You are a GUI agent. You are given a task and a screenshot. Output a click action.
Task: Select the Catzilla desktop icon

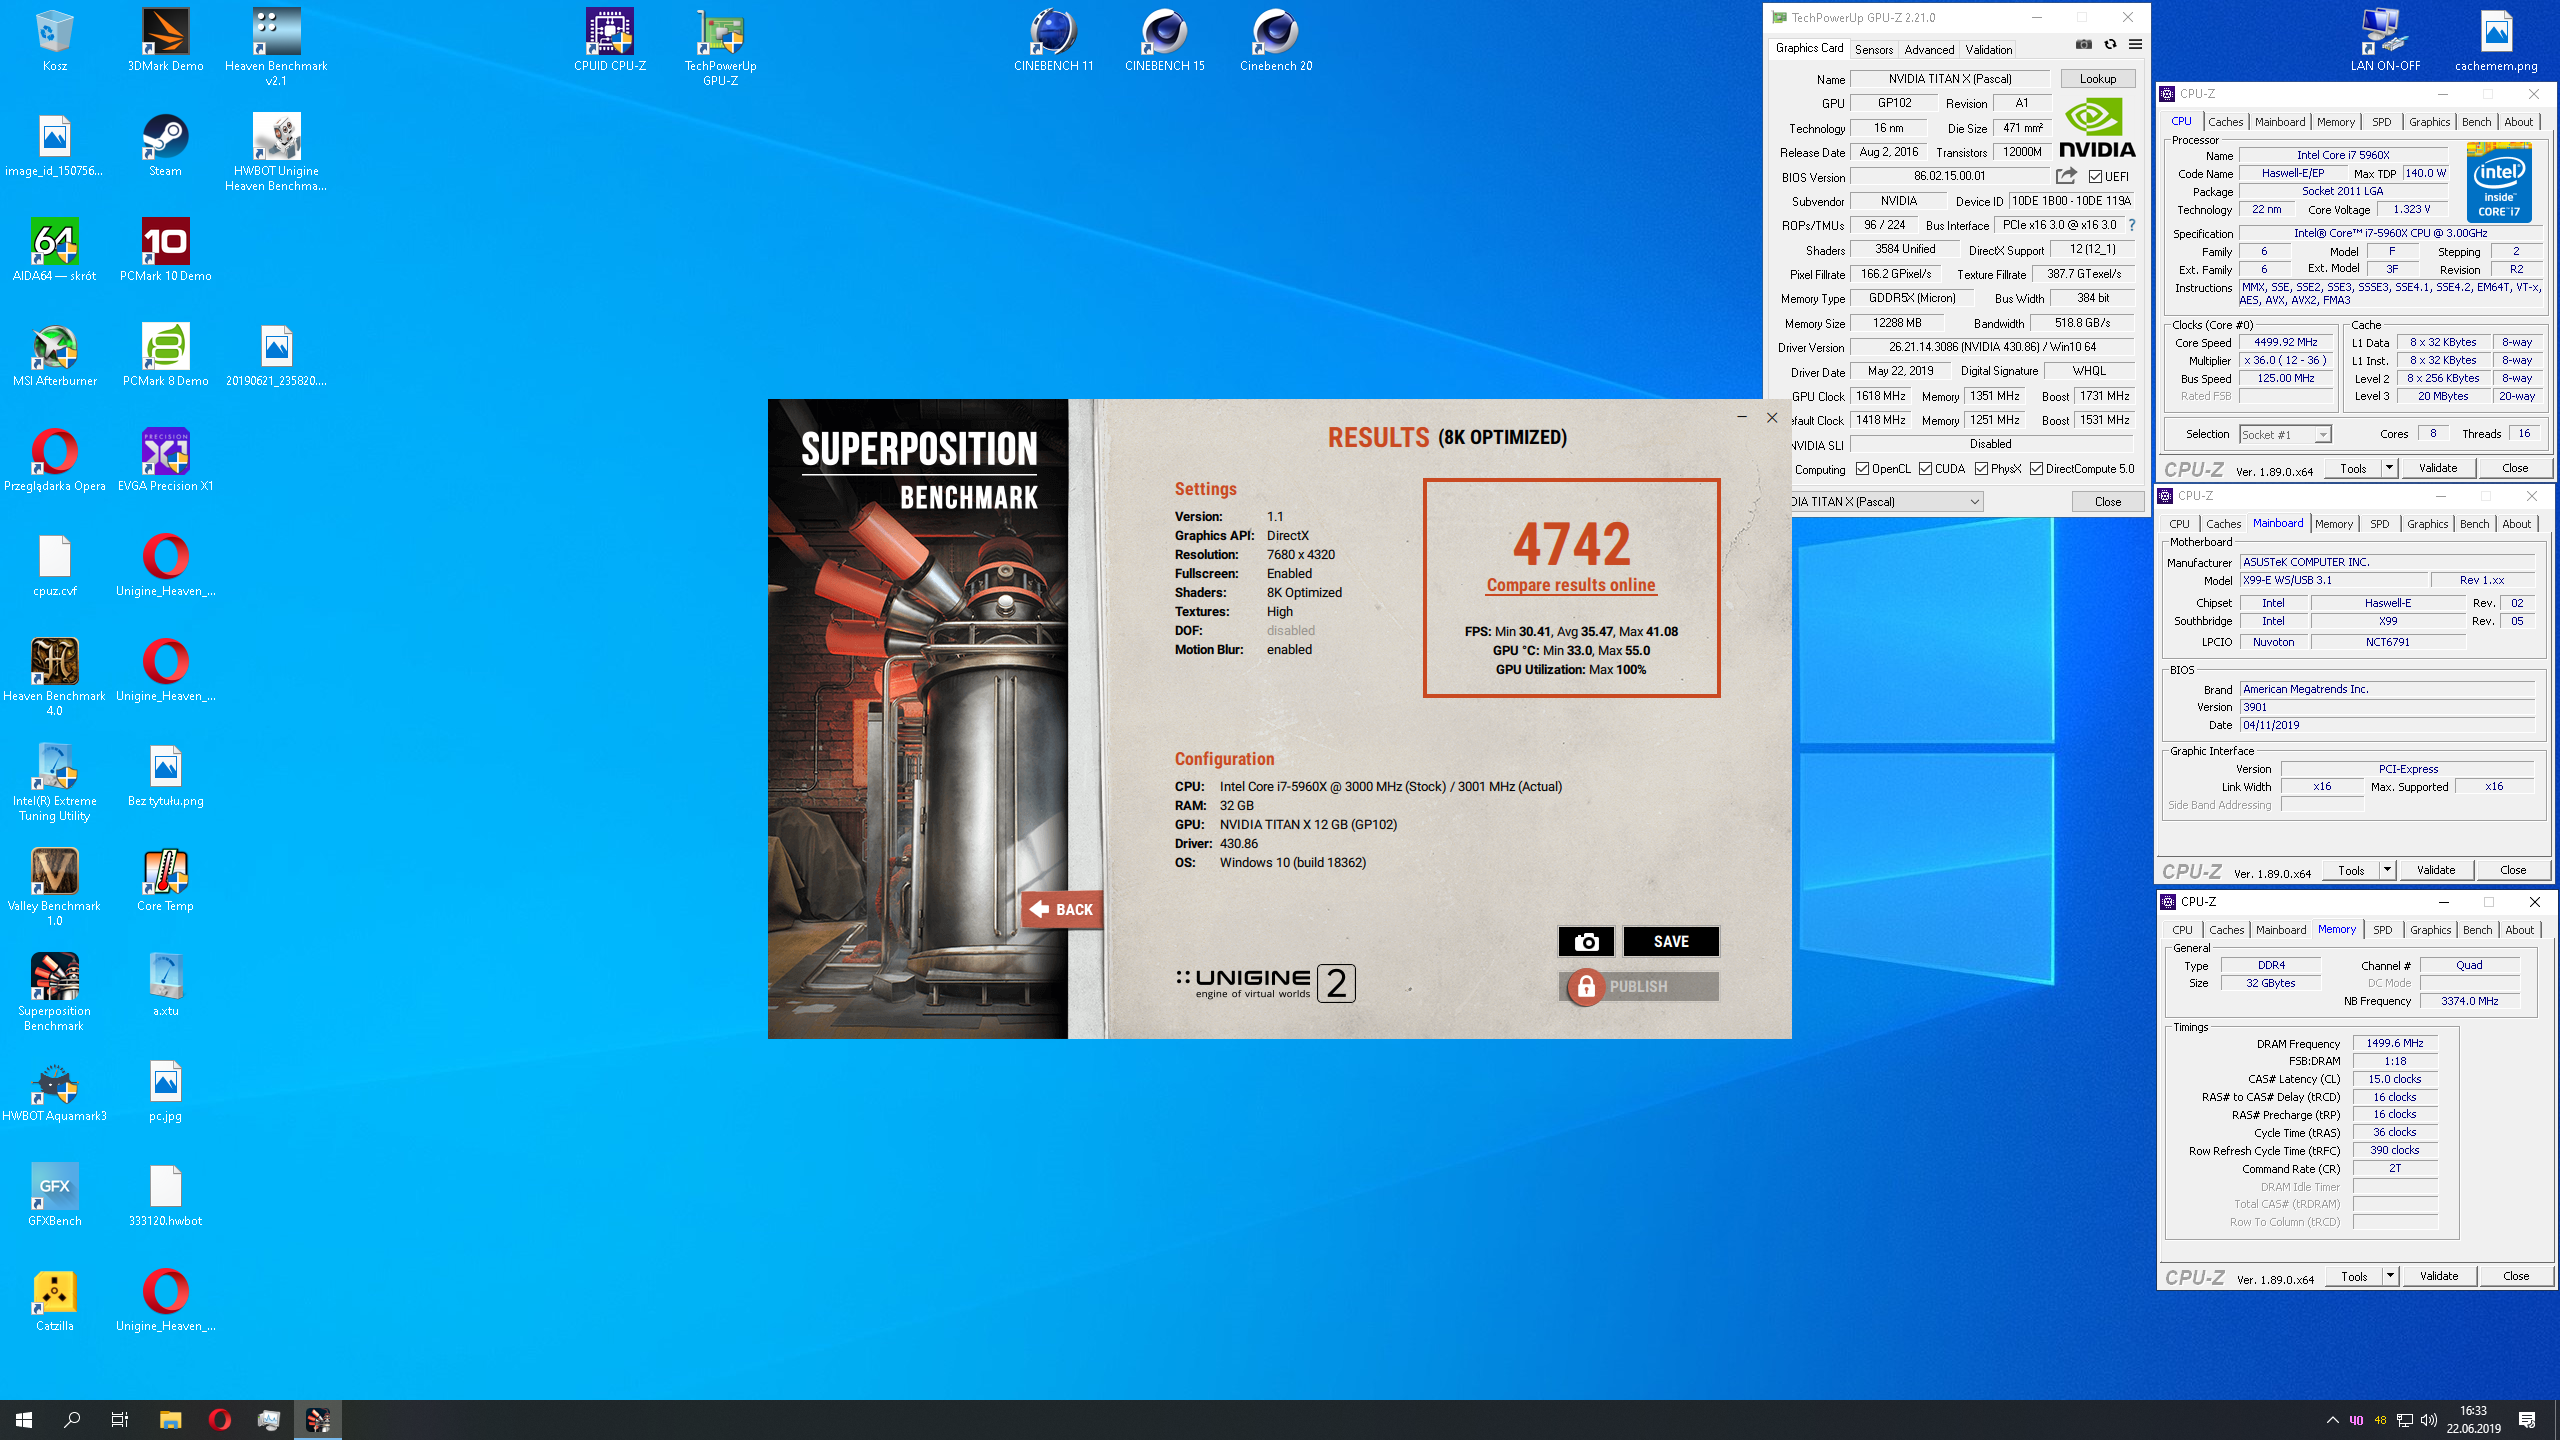55,1300
